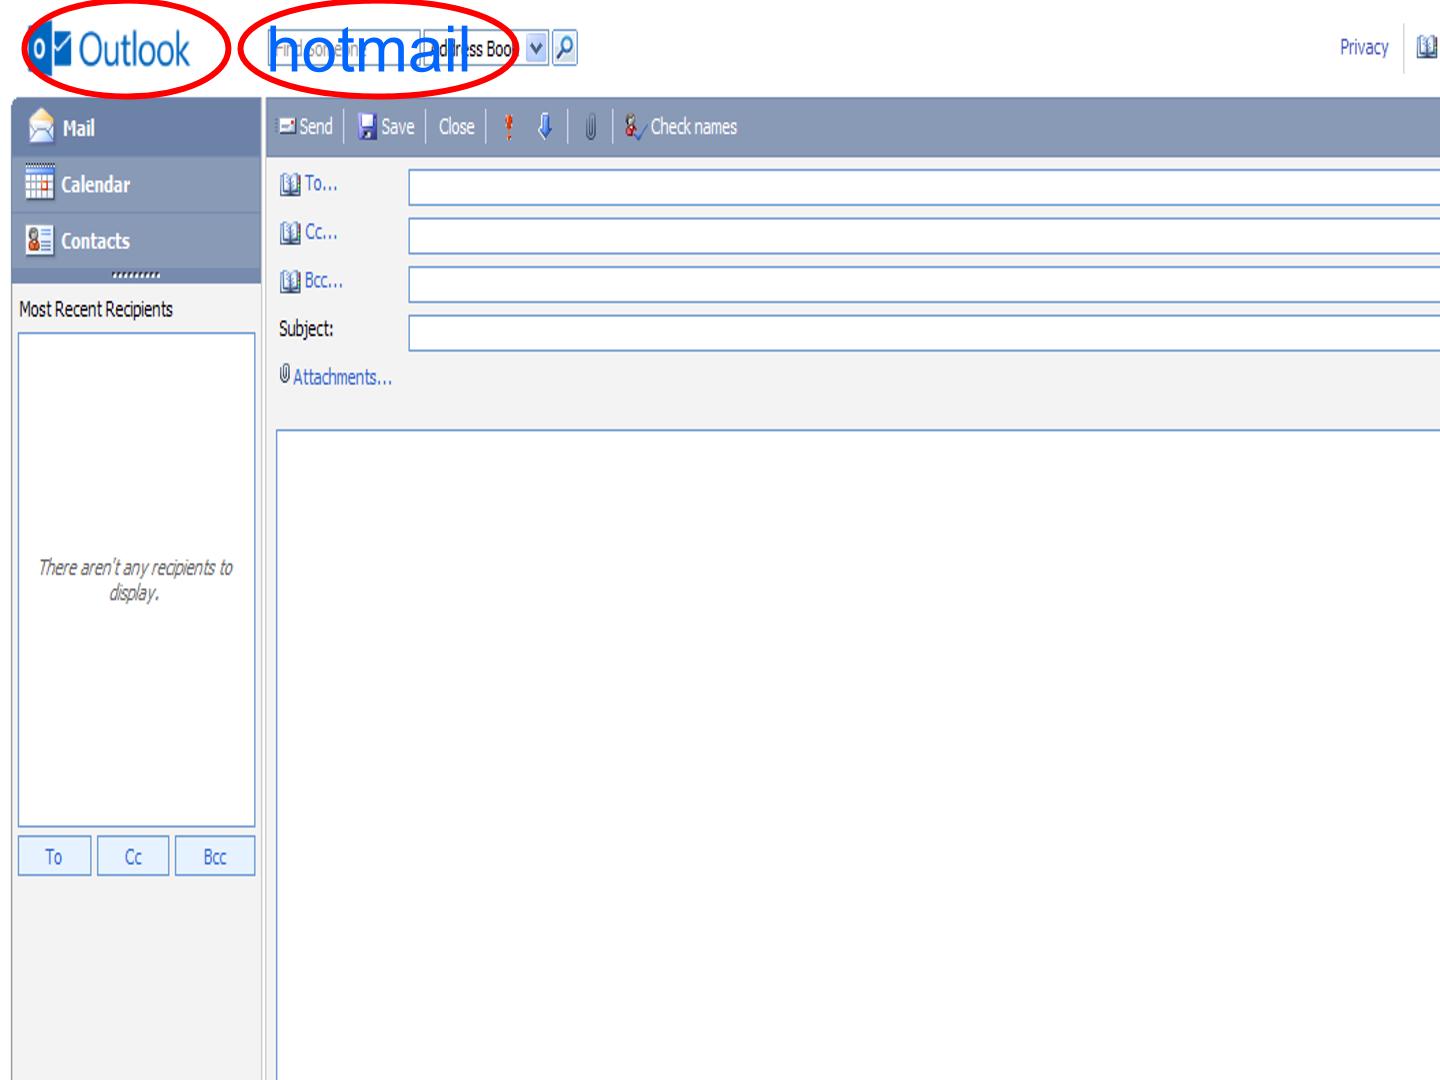Viewport: 1440px width, 1080px height.
Task: Focus the Bcc recipients input field
Action: coord(924,284)
